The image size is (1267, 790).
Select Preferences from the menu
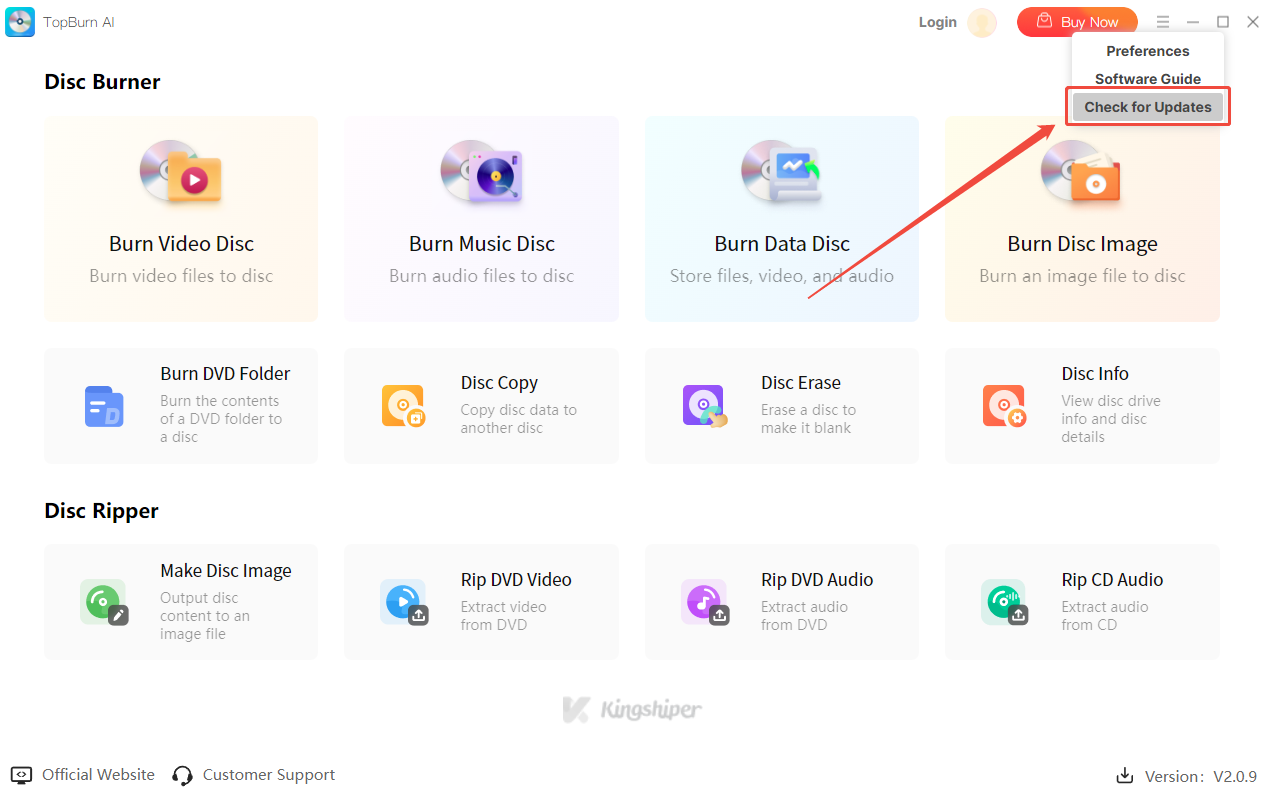tap(1147, 51)
